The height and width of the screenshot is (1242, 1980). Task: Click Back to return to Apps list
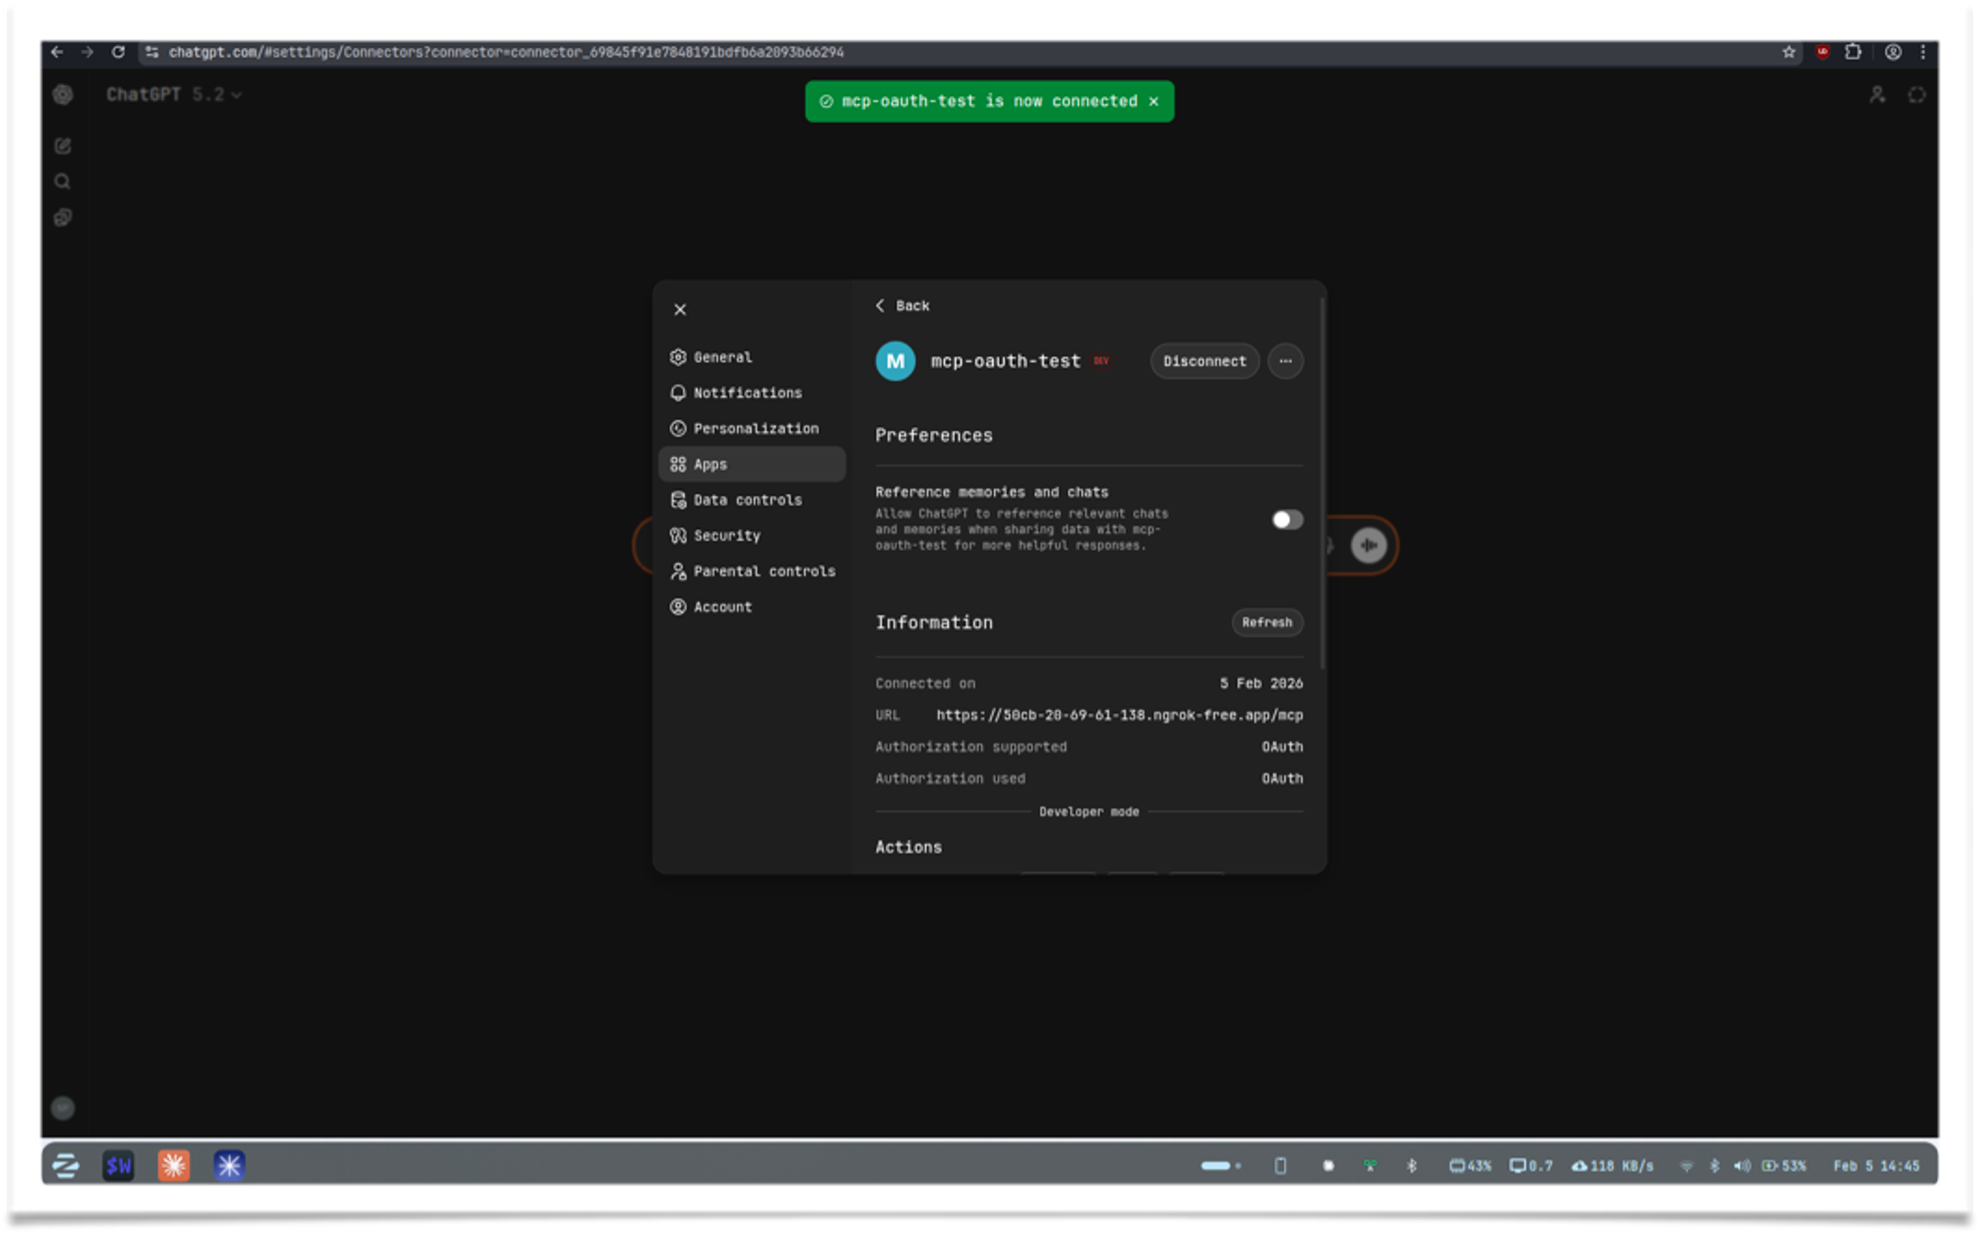point(902,306)
